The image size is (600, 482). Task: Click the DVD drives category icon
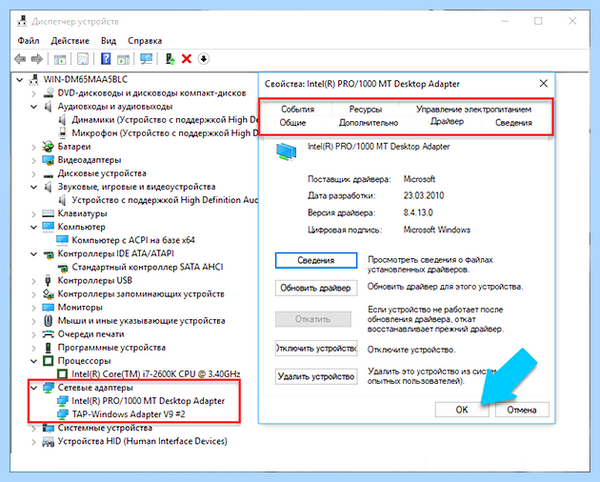[x=48, y=93]
